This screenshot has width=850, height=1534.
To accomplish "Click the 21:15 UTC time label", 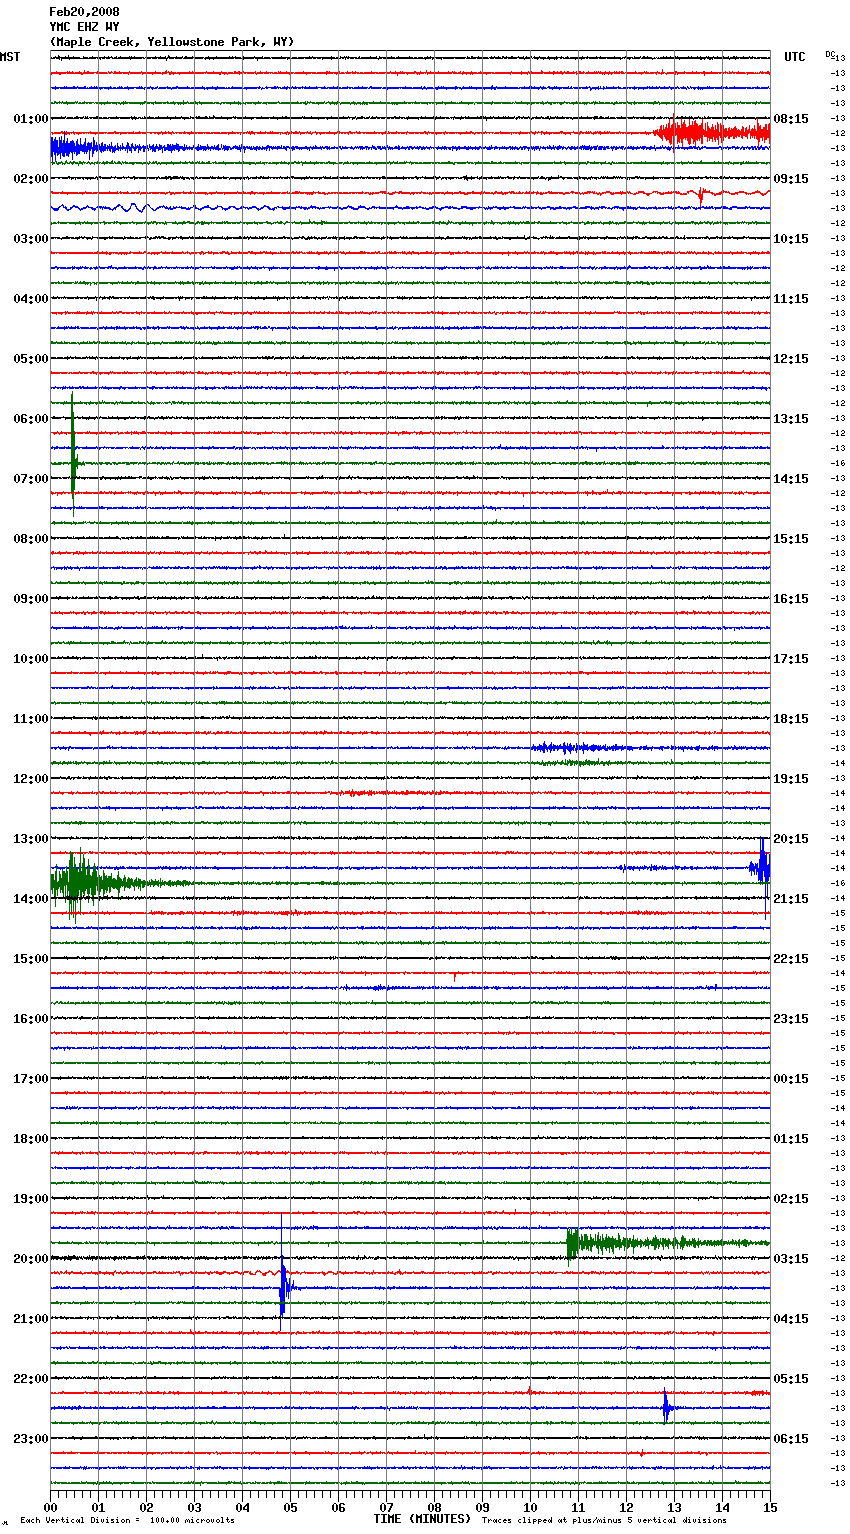I will [x=791, y=899].
